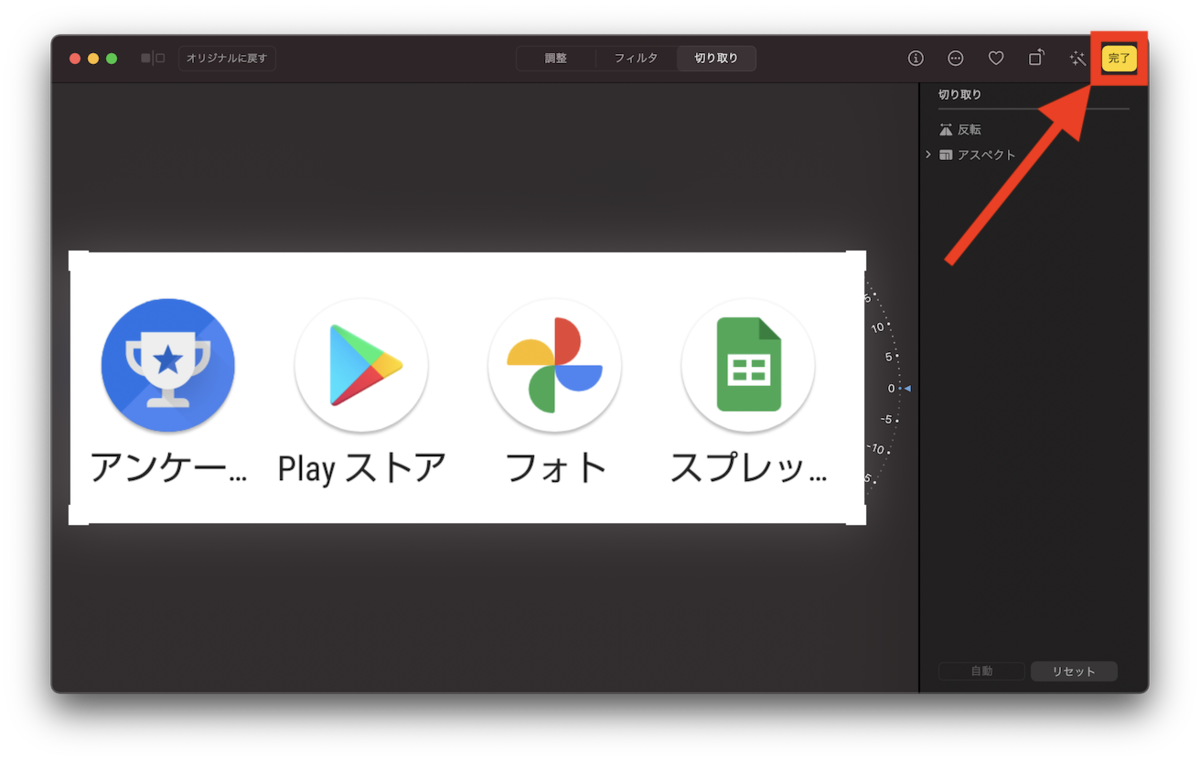The width and height of the screenshot is (1200, 761).
Task: Click the green Sheets icon in photo
Action: [x=748, y=365]
